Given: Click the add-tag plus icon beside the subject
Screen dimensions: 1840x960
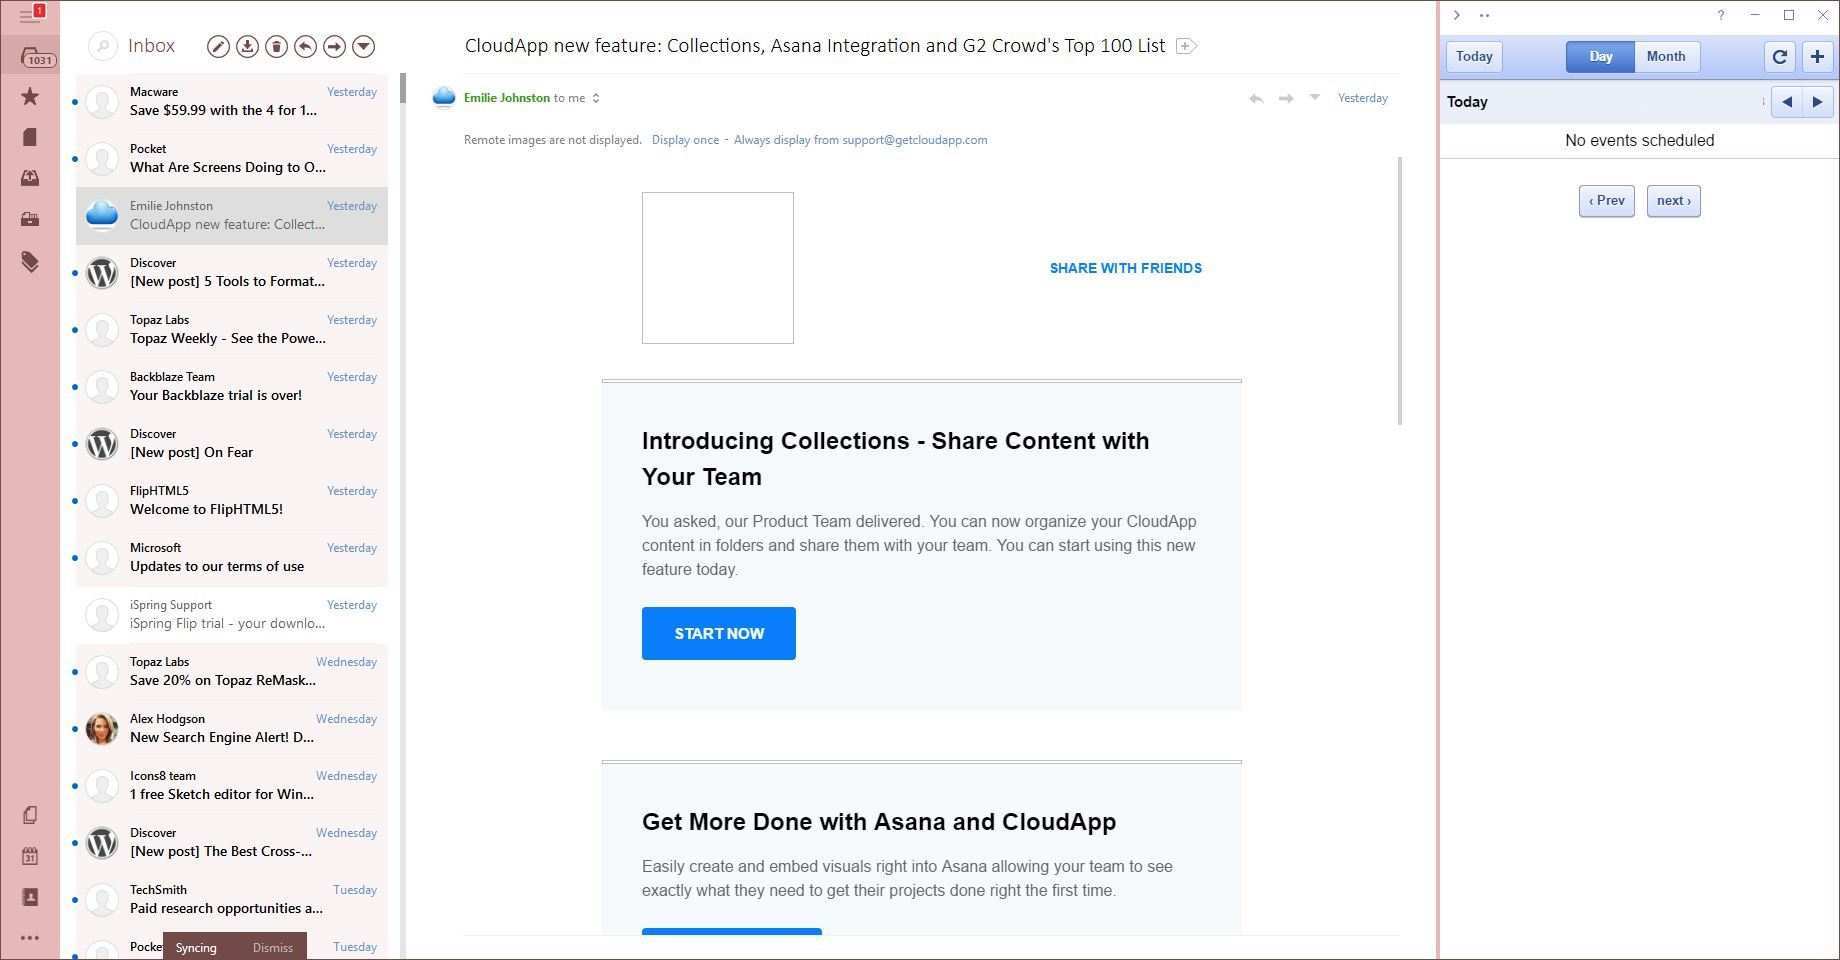Looking at the screenshot, I should click(x=1186, y=46).
